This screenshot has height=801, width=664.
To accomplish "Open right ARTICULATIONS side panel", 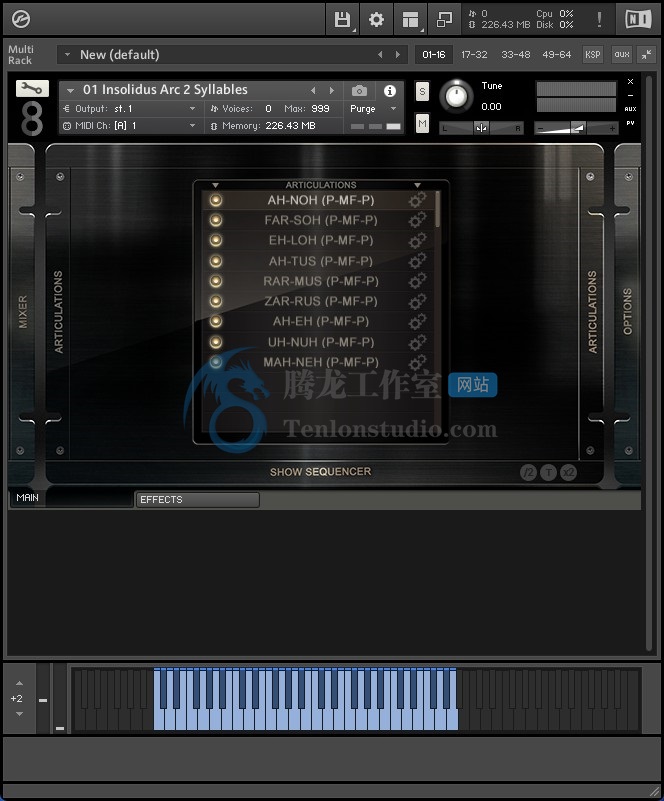I will (592, 312).
